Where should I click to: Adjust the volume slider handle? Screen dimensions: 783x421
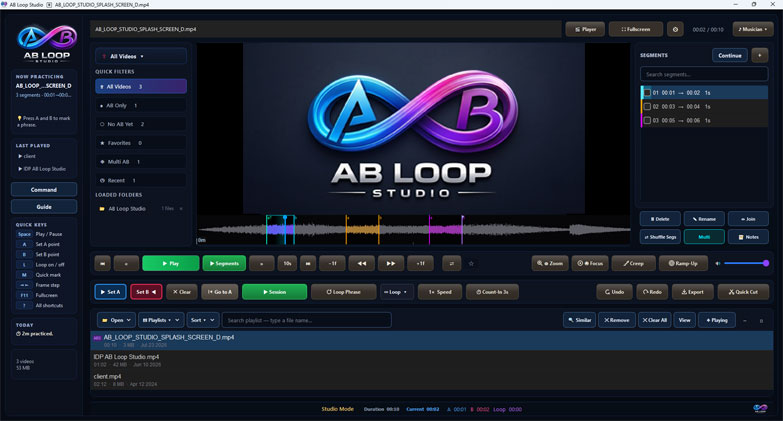[x=766, y=263]
